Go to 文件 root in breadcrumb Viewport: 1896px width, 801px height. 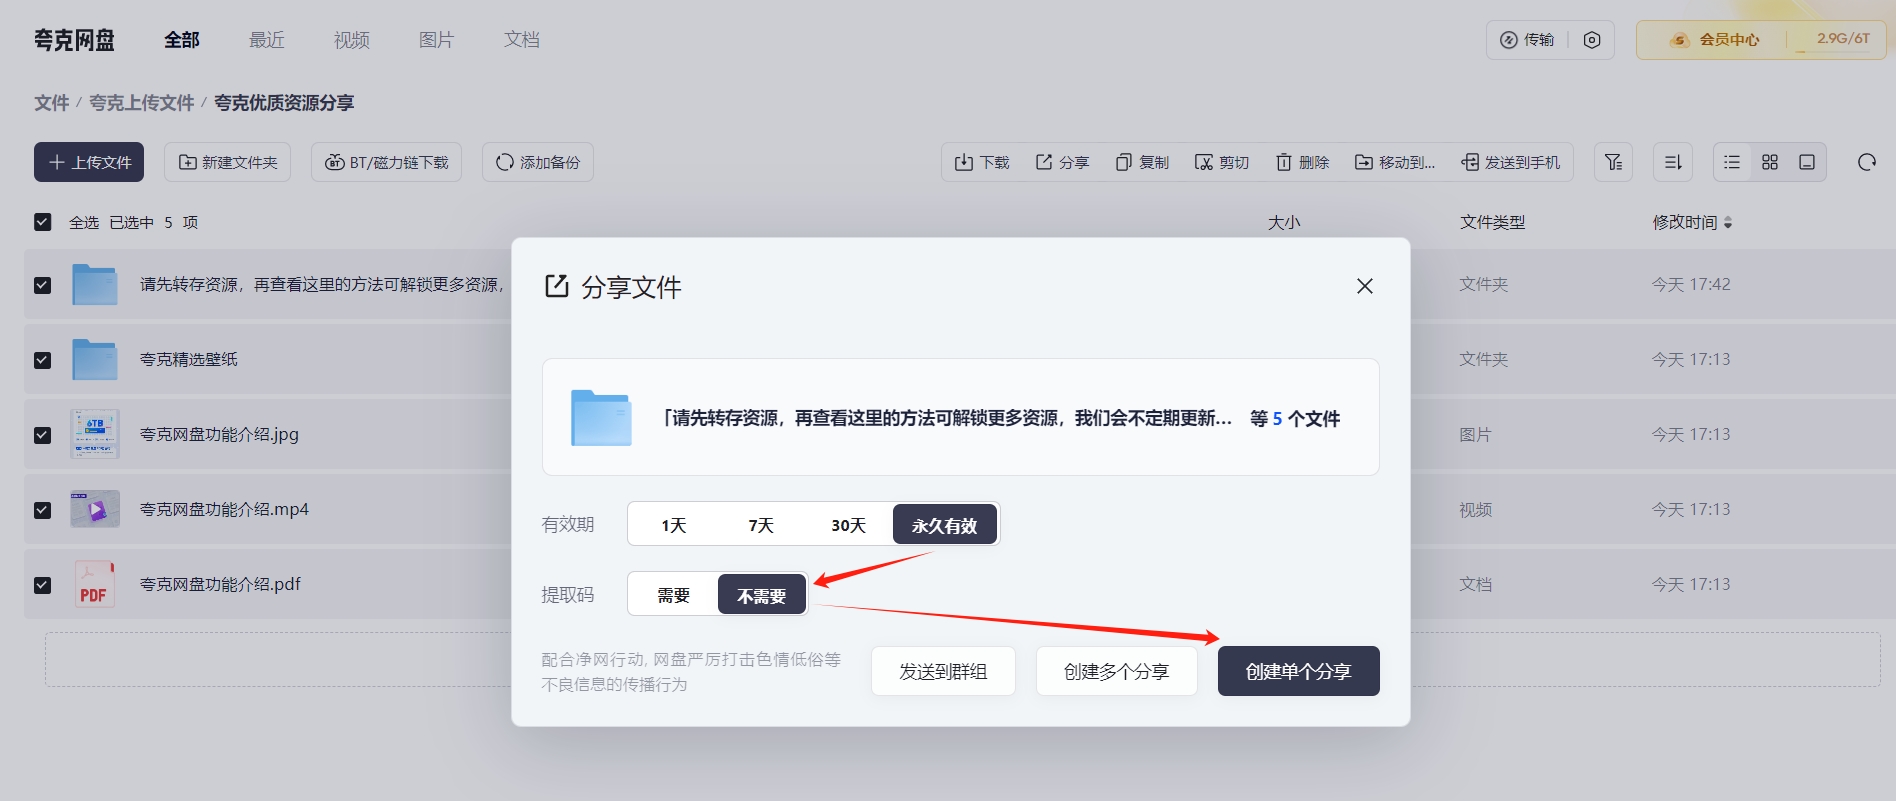coord(52,103)
